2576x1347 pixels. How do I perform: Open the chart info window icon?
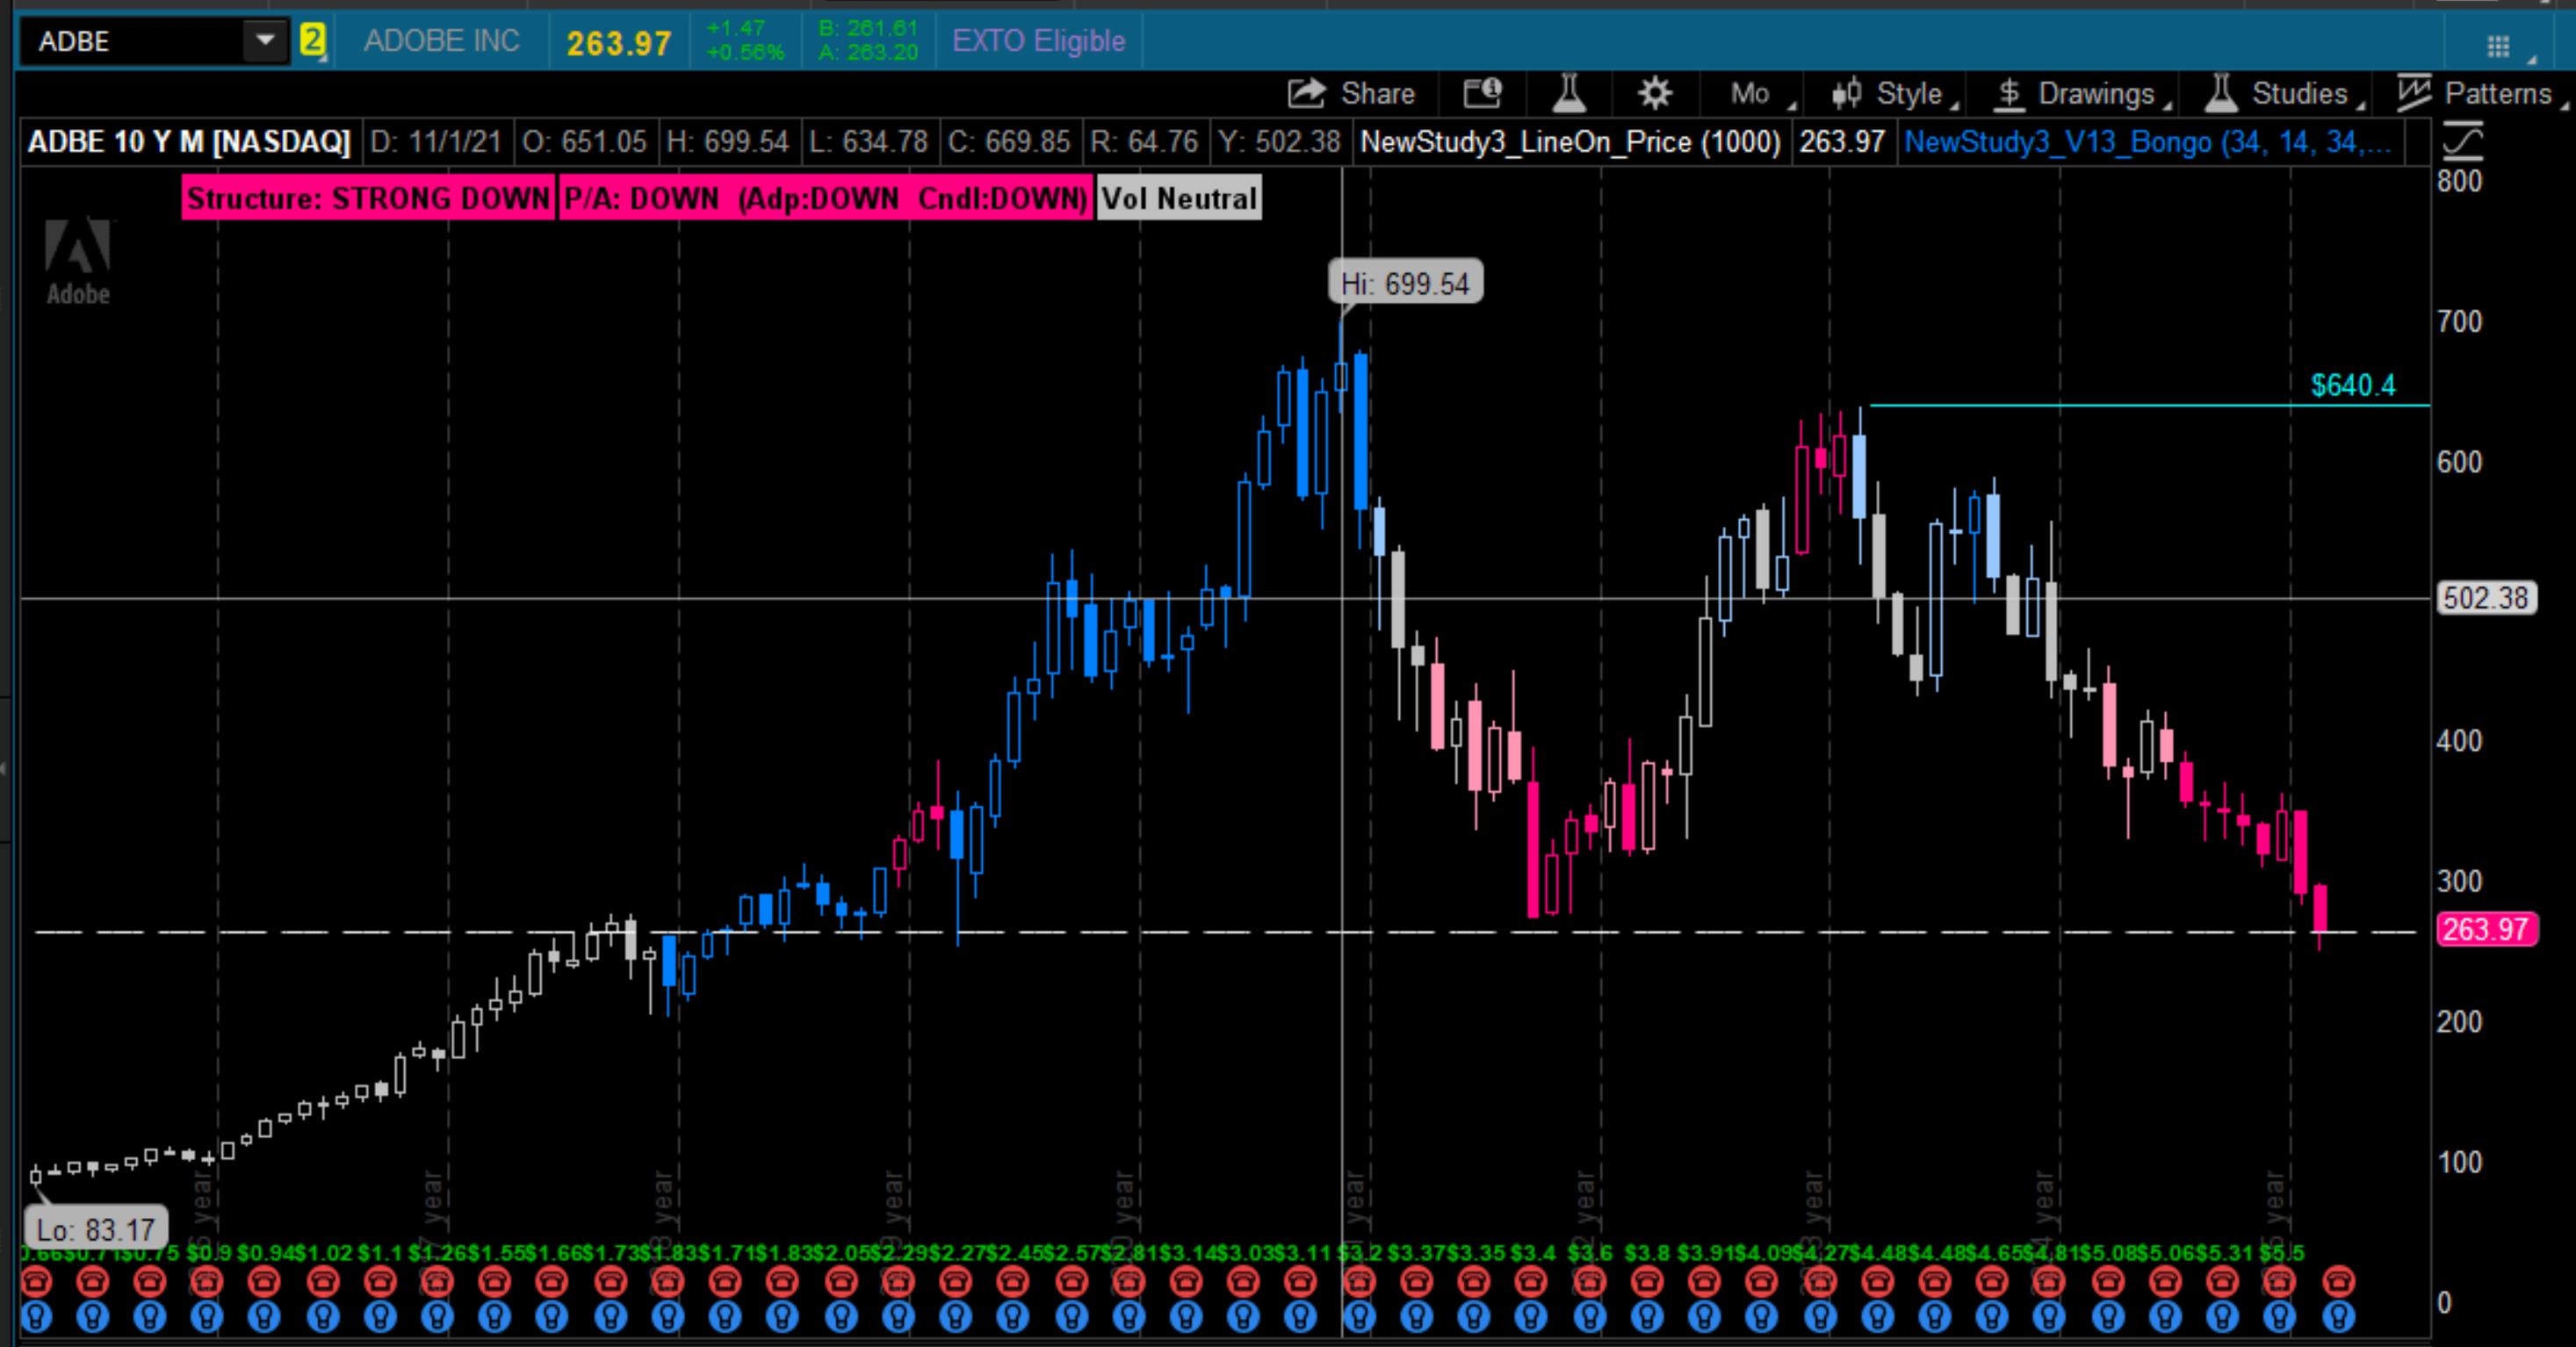click(1482, 94)
